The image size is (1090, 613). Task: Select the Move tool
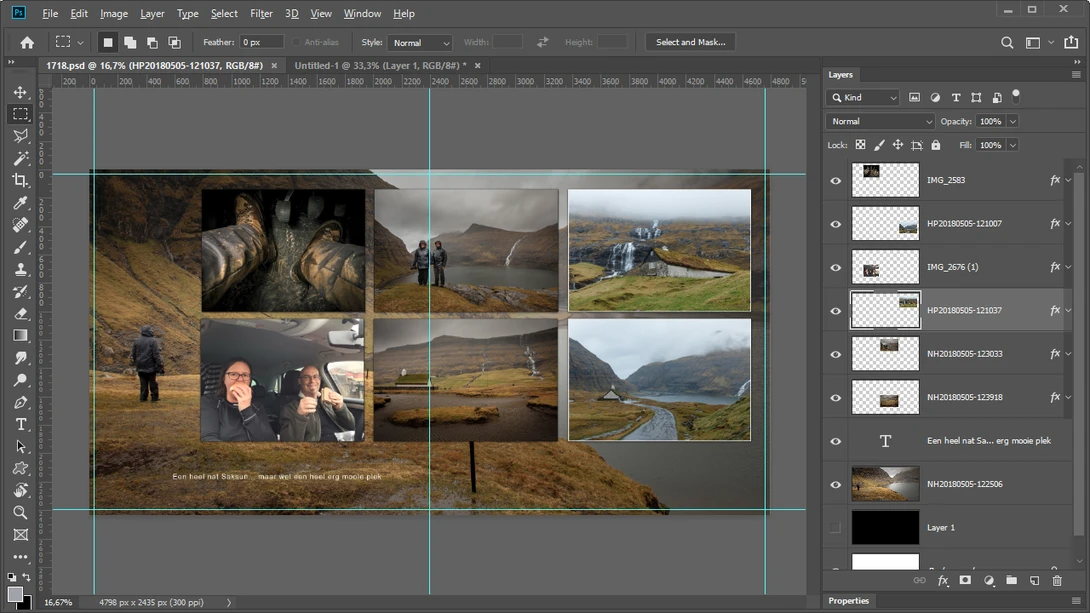(20, 92)
